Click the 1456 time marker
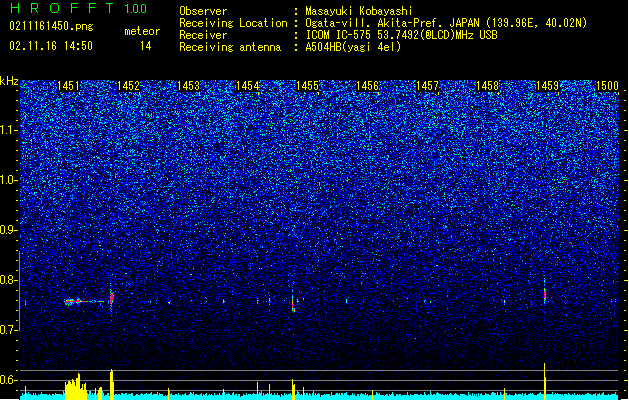Screen dimensions: 629x400 coord(367,86)
